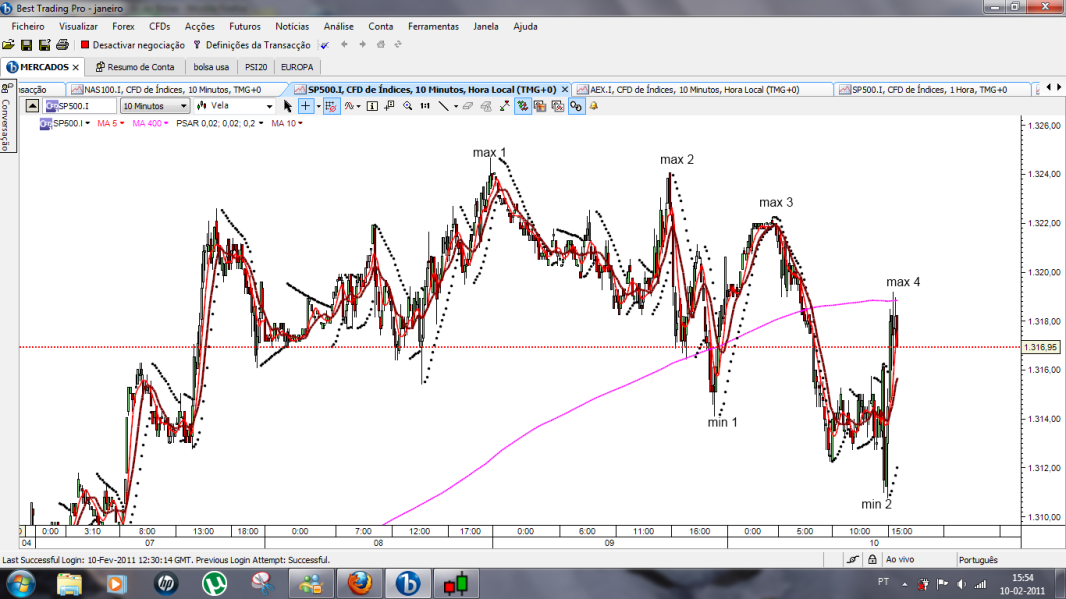1066x599 pixels.
Task: Collapse the chart toolbar up-arrow button
Action: click(x=32, y=106)
